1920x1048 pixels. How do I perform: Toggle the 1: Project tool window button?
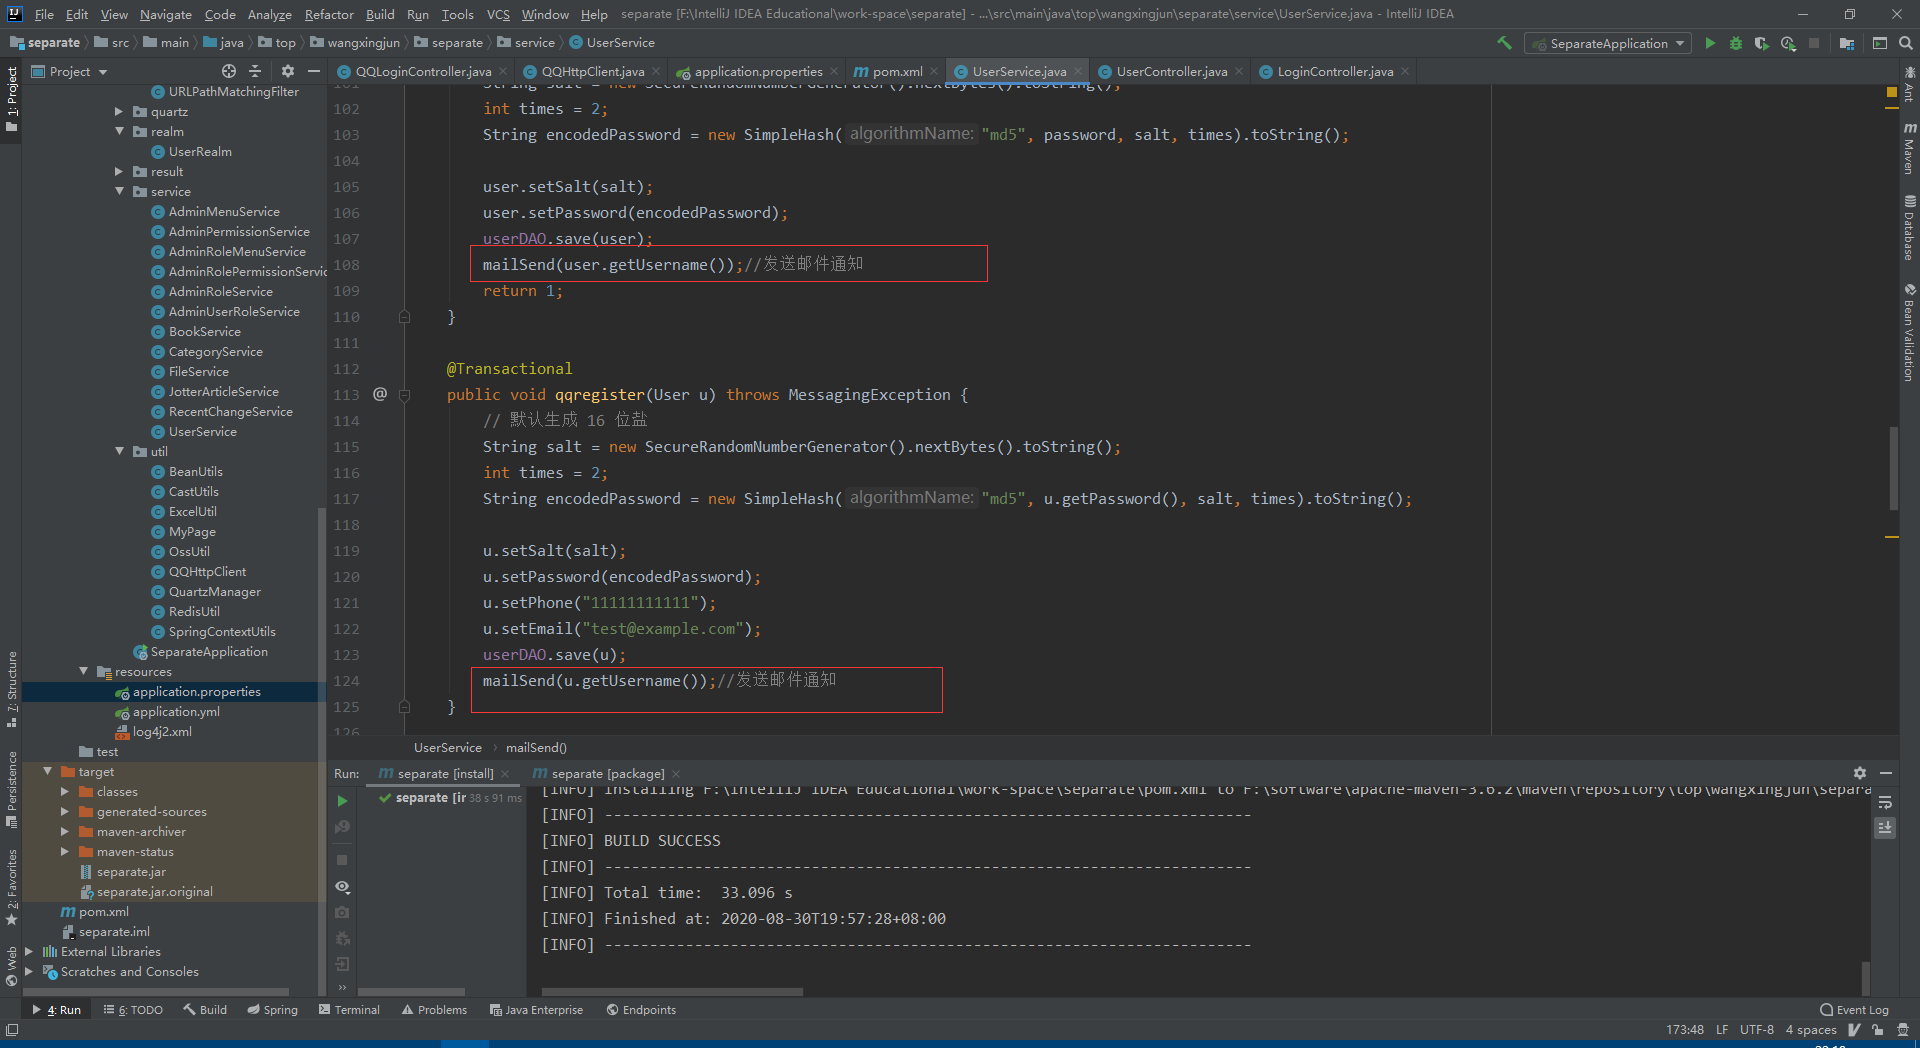click(12, 103)
